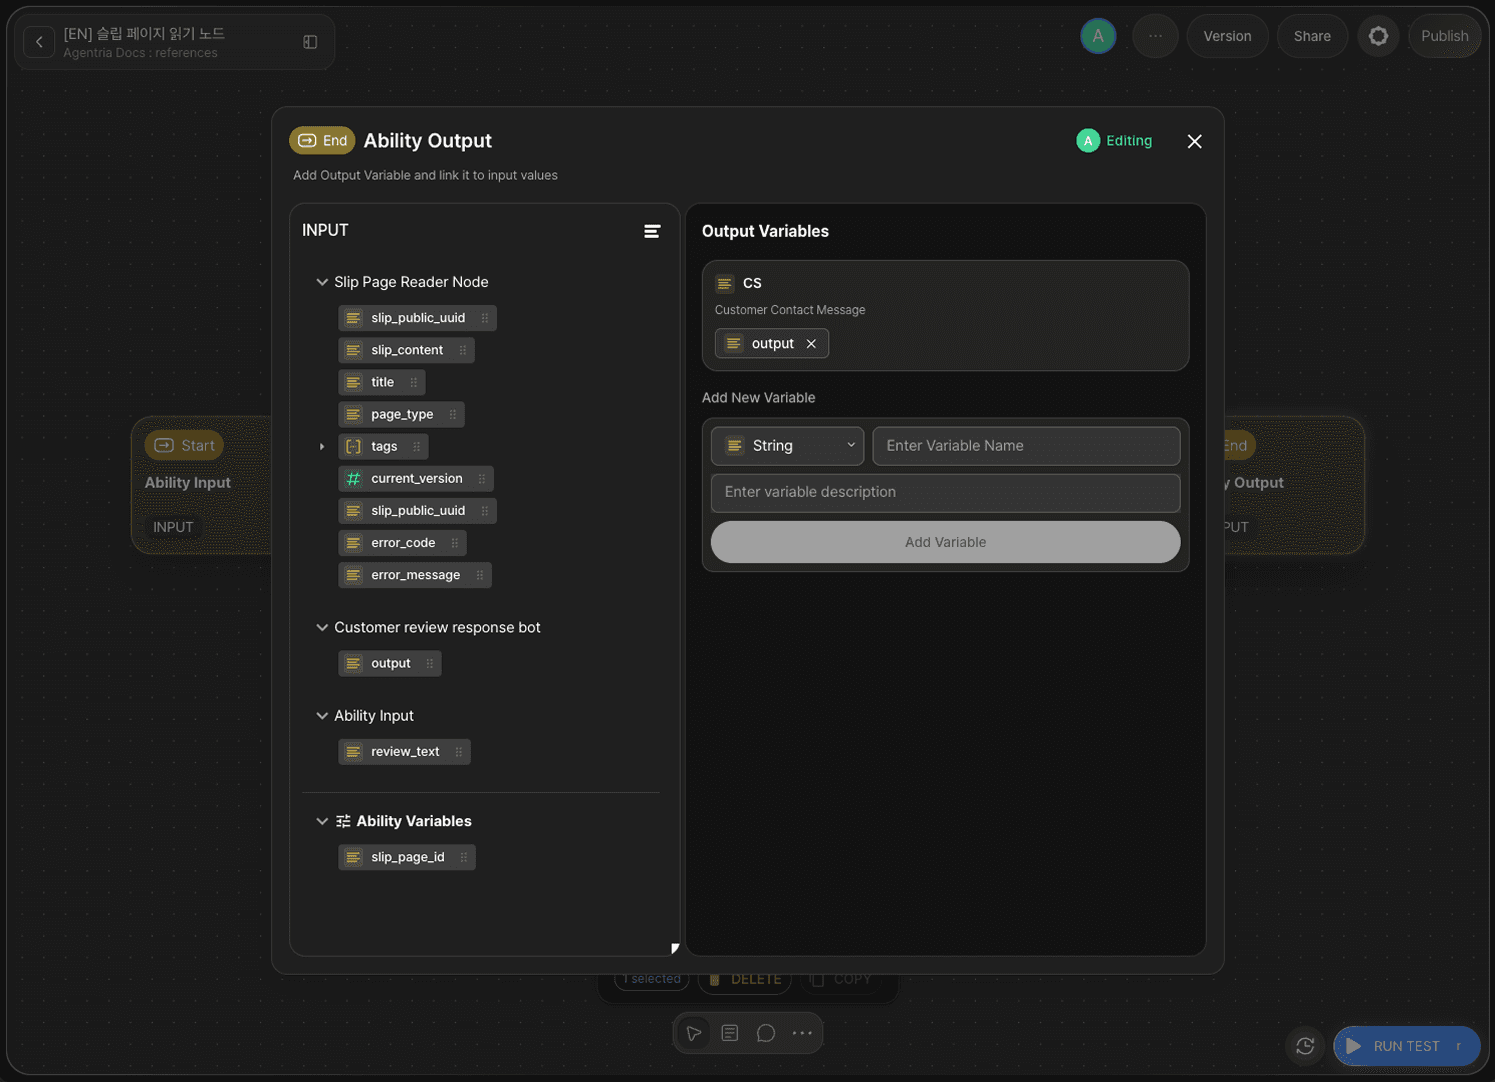Open Version history
Screen dimensions: 1495x1082
[1227, 36]
